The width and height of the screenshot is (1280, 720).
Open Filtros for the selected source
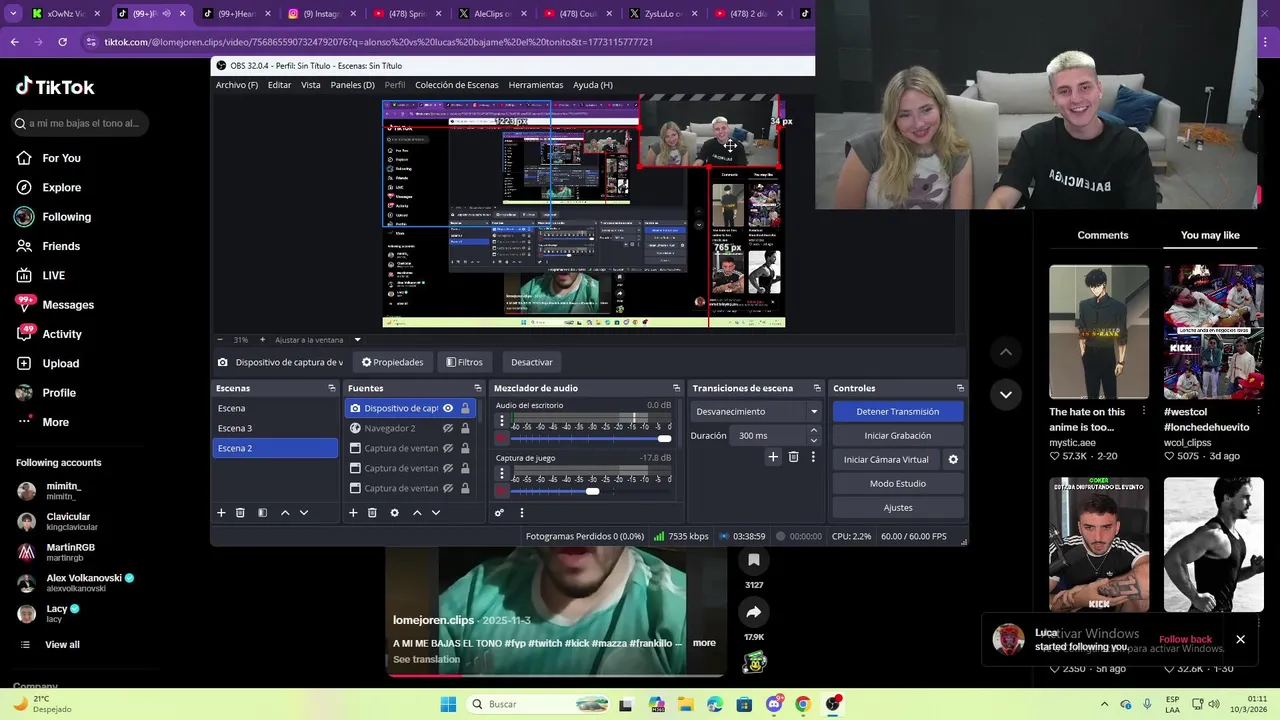coord(464,362)
